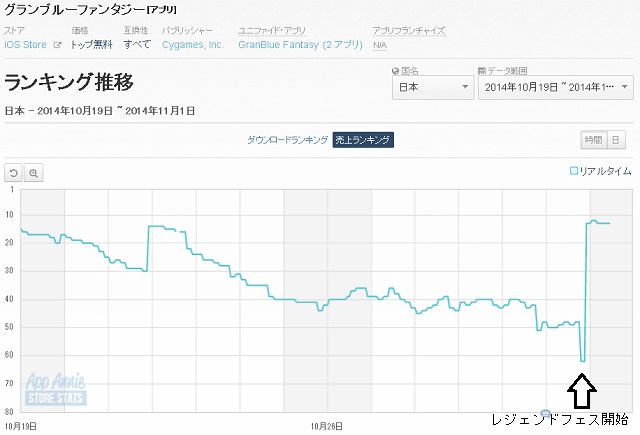Switch to 日 daily view
640x435 pixels.
coord(615,140)
